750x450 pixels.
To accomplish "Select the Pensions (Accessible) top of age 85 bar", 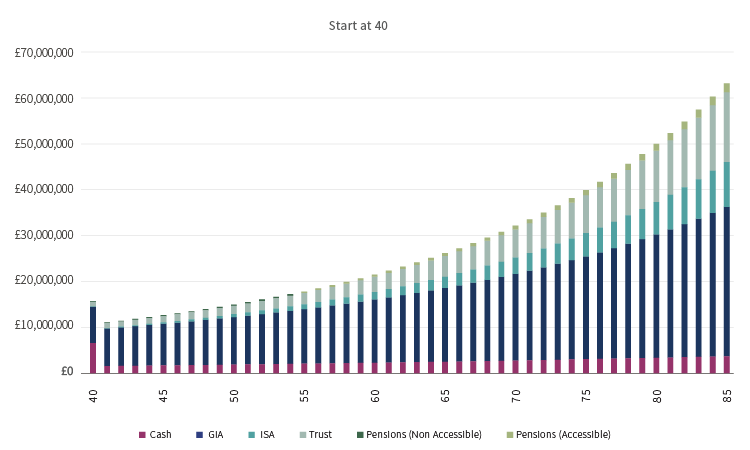I will coord(727,88).
